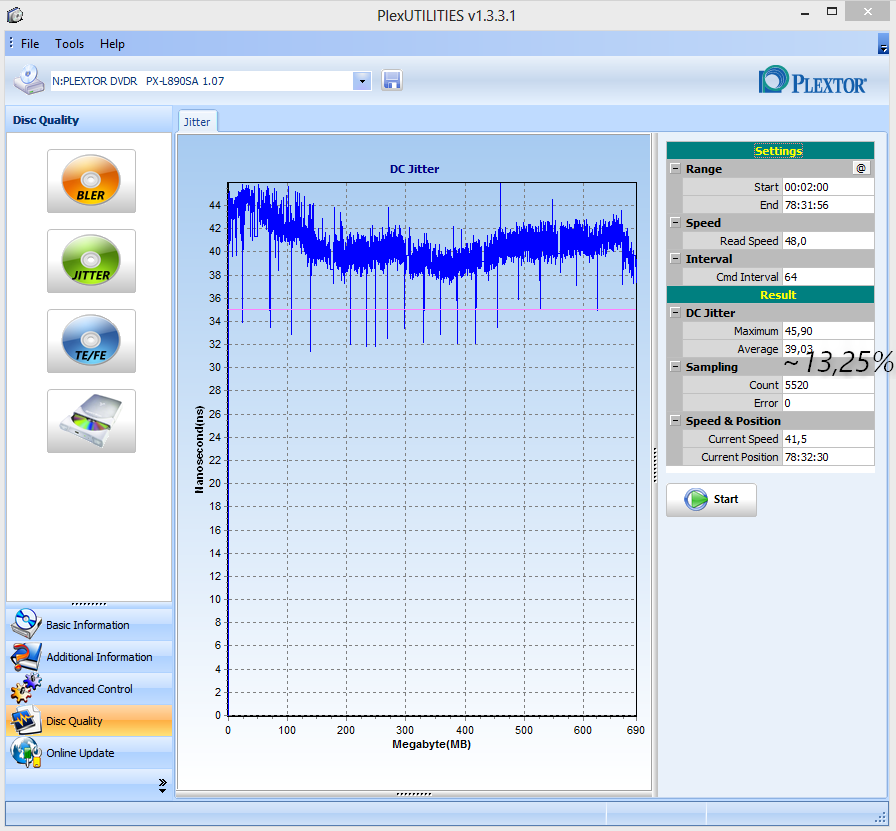Click the chart panel bottom splitter grip

pyautogui.click(x=414, y=794)
